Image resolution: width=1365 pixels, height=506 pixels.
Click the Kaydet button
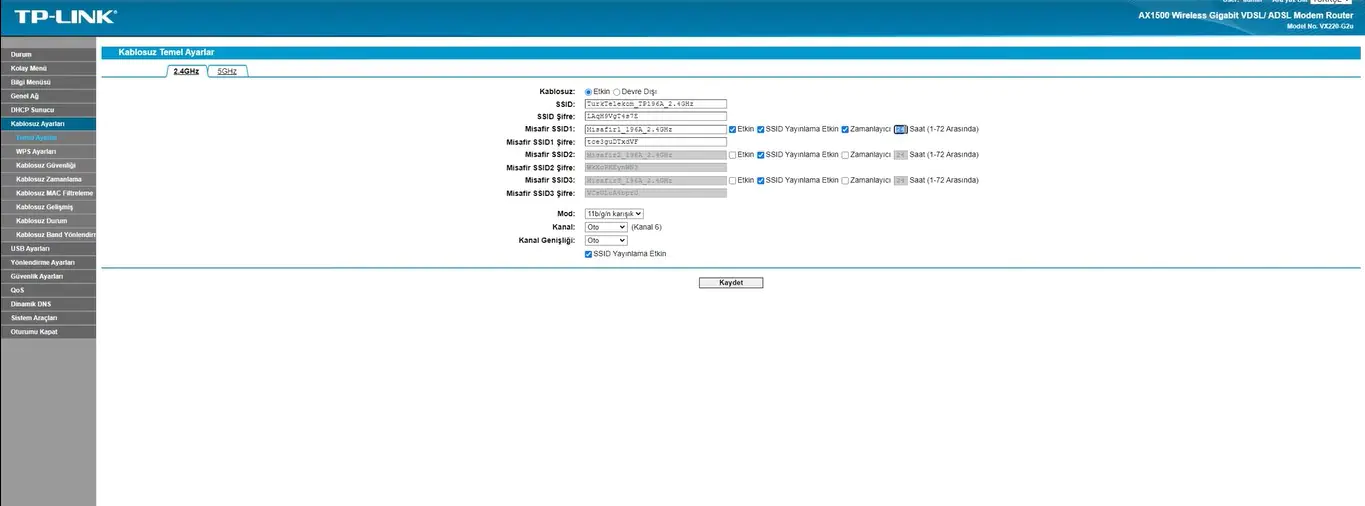pyautogui.click(x=730, y=283)
